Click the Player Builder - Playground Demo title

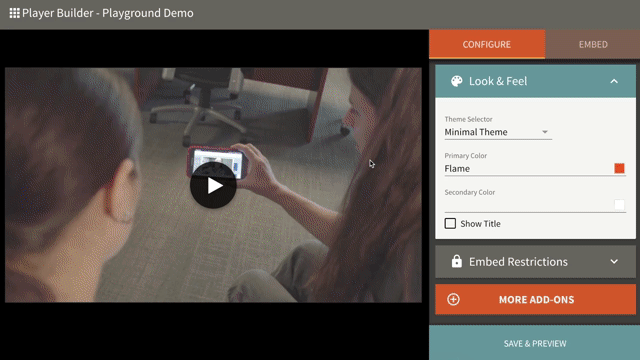click(108, 13)
